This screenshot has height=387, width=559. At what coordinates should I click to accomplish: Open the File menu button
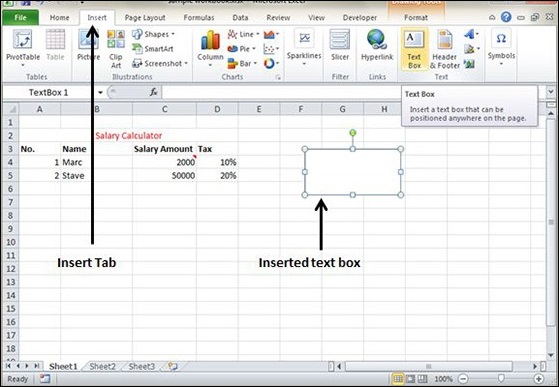coord(20,17)
